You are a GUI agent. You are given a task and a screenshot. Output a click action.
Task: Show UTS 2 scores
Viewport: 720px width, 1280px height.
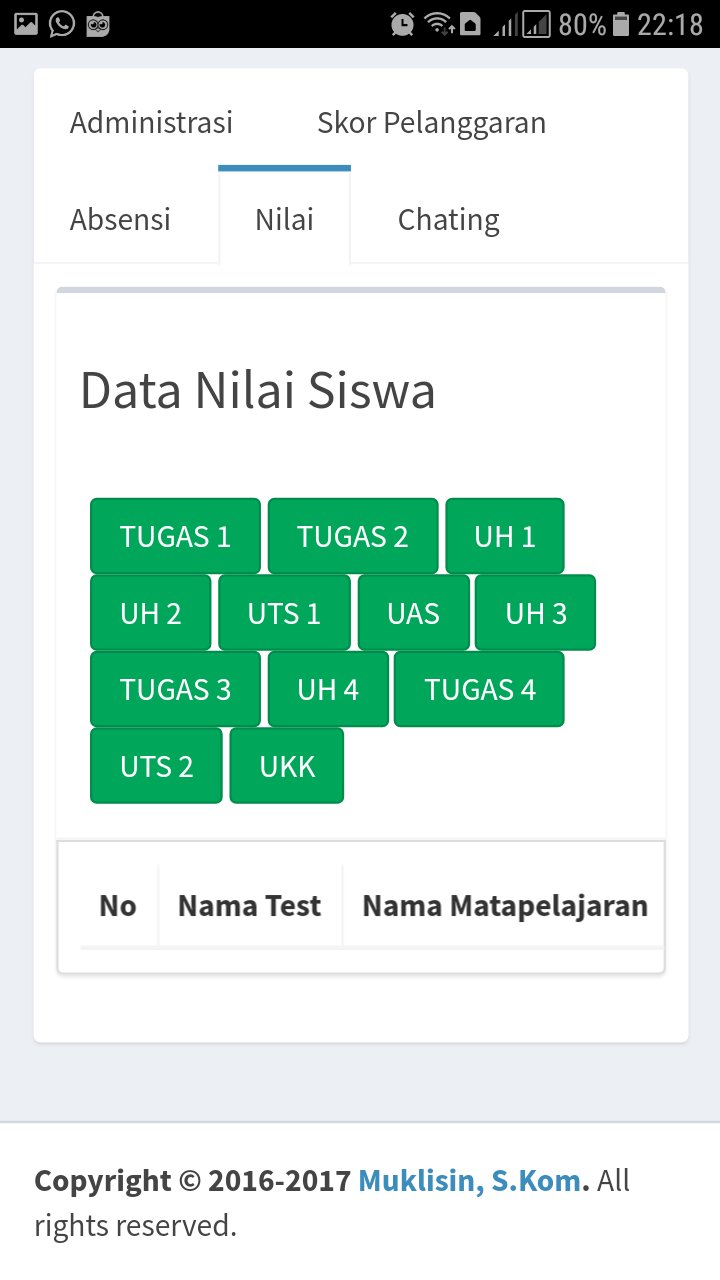click(156, 766)
